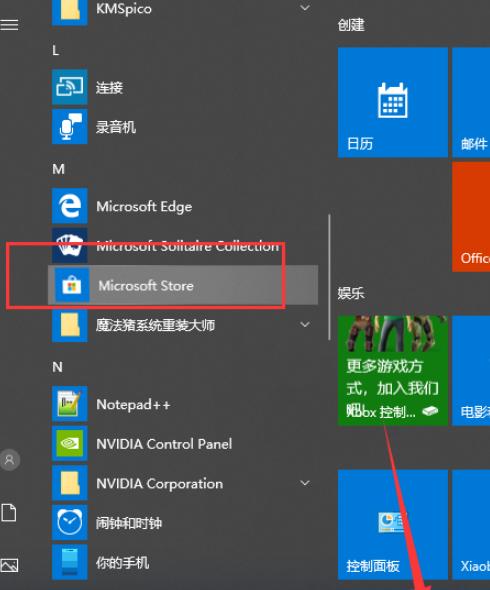Launch Microsoft Solitaire Collection icon
Screen dimensions: 490x590
coord(70,245)
